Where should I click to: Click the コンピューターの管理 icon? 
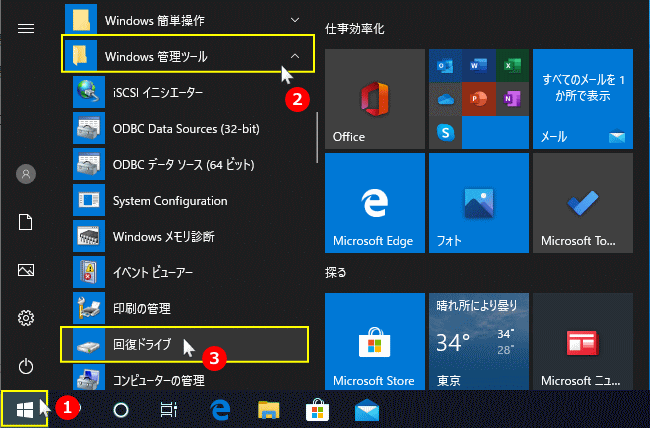click(x=89, y=377)
